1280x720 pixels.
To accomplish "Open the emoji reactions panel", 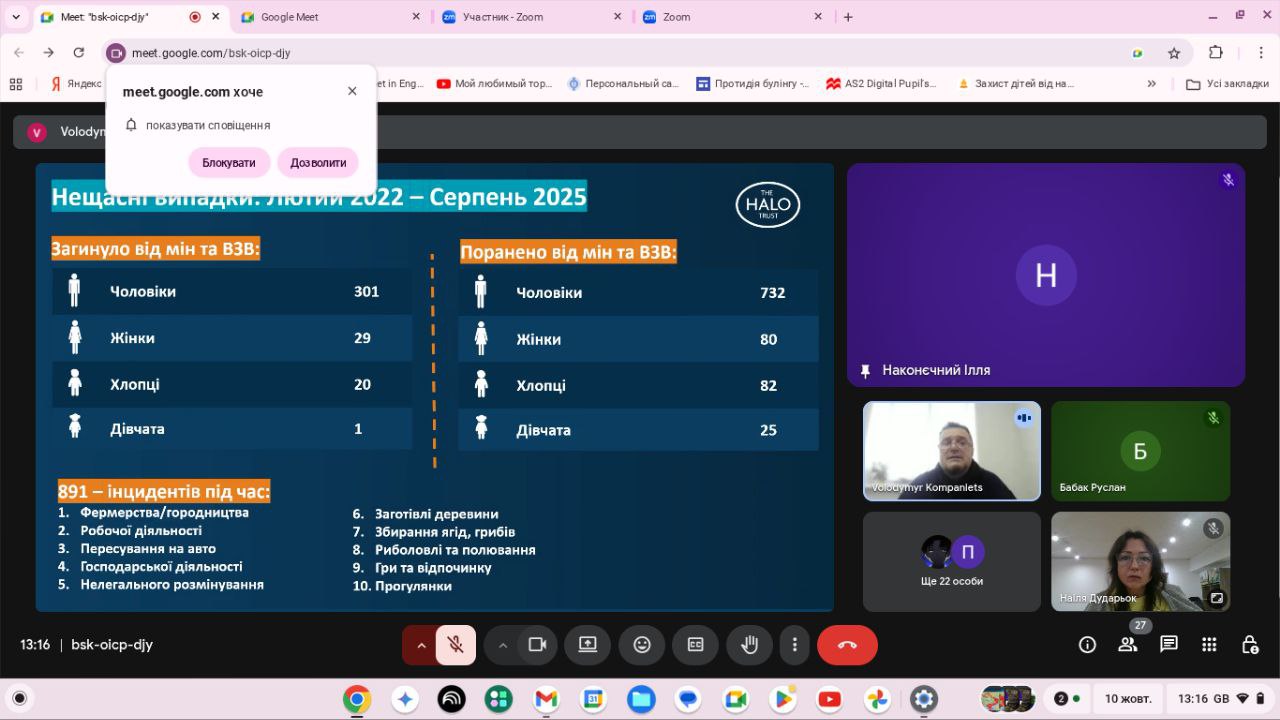I will coord(642,645).
